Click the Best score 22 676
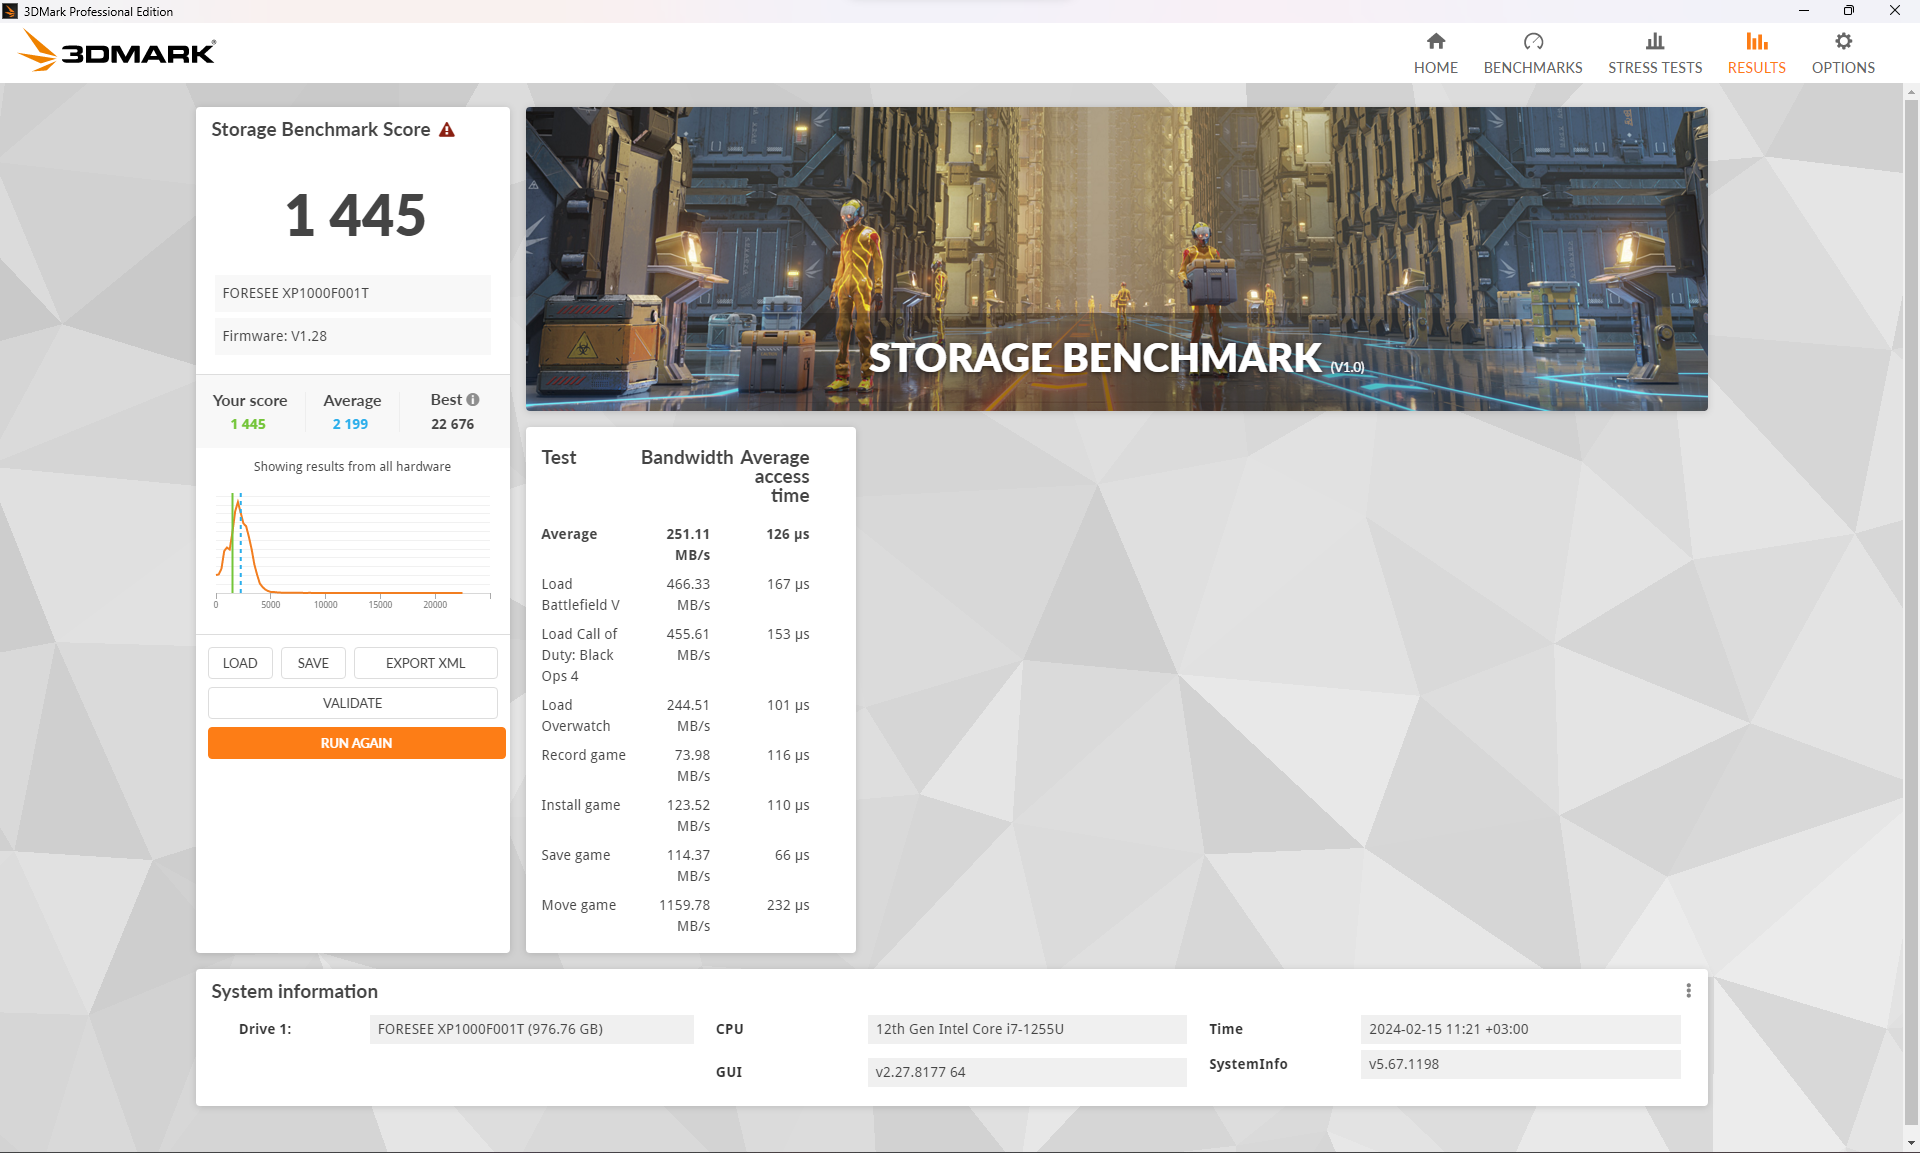This screenshot has height=1153, width=1920. (452, 424)
